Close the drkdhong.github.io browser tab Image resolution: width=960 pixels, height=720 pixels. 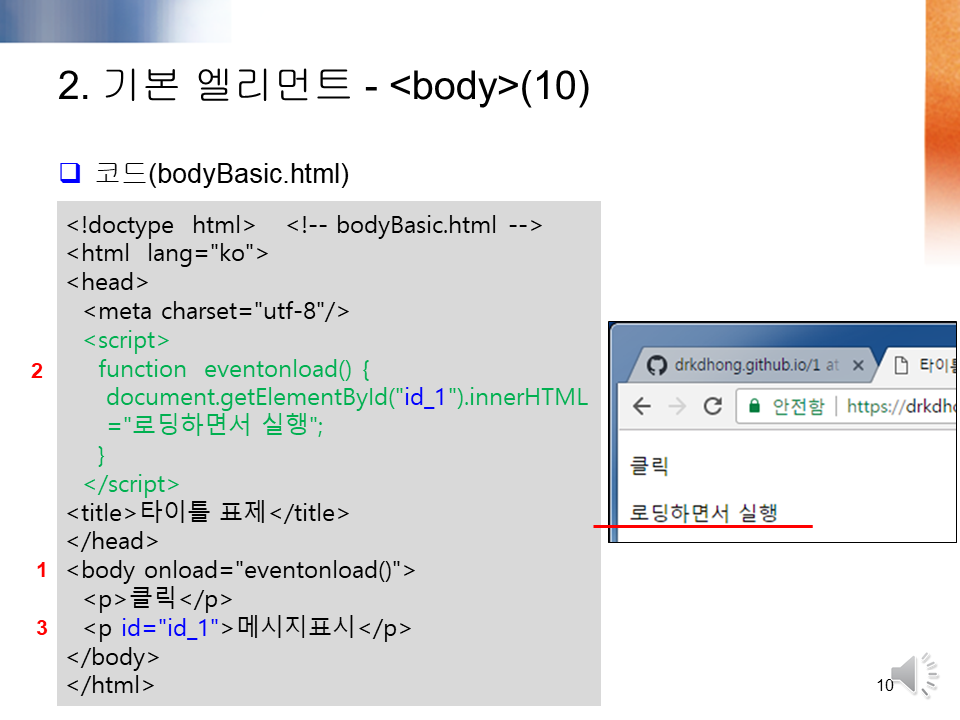(x=858, y=366)
